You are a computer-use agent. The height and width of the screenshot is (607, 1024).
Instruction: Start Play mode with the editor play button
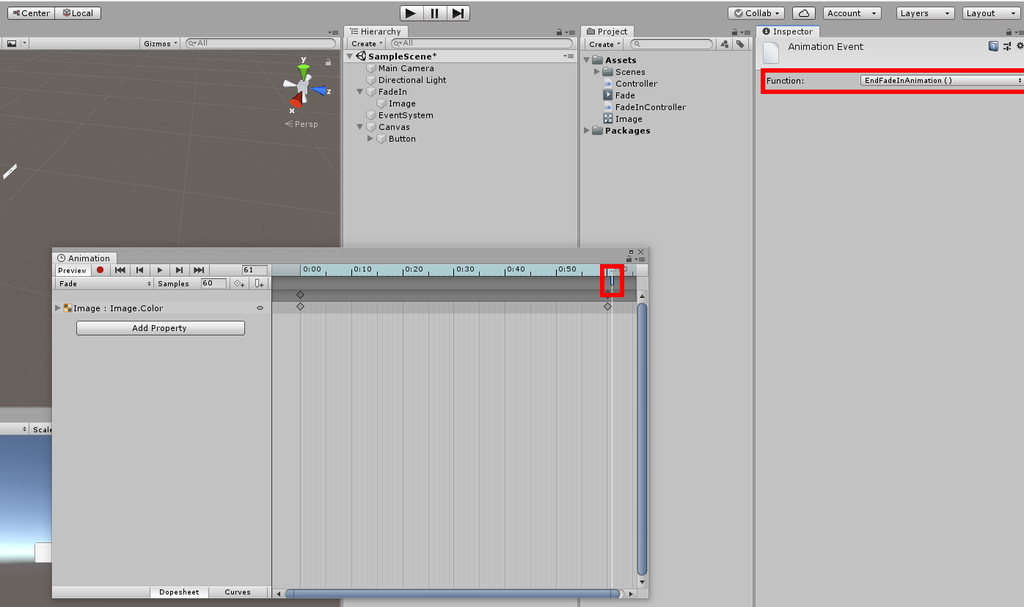(x=410, y=13)
